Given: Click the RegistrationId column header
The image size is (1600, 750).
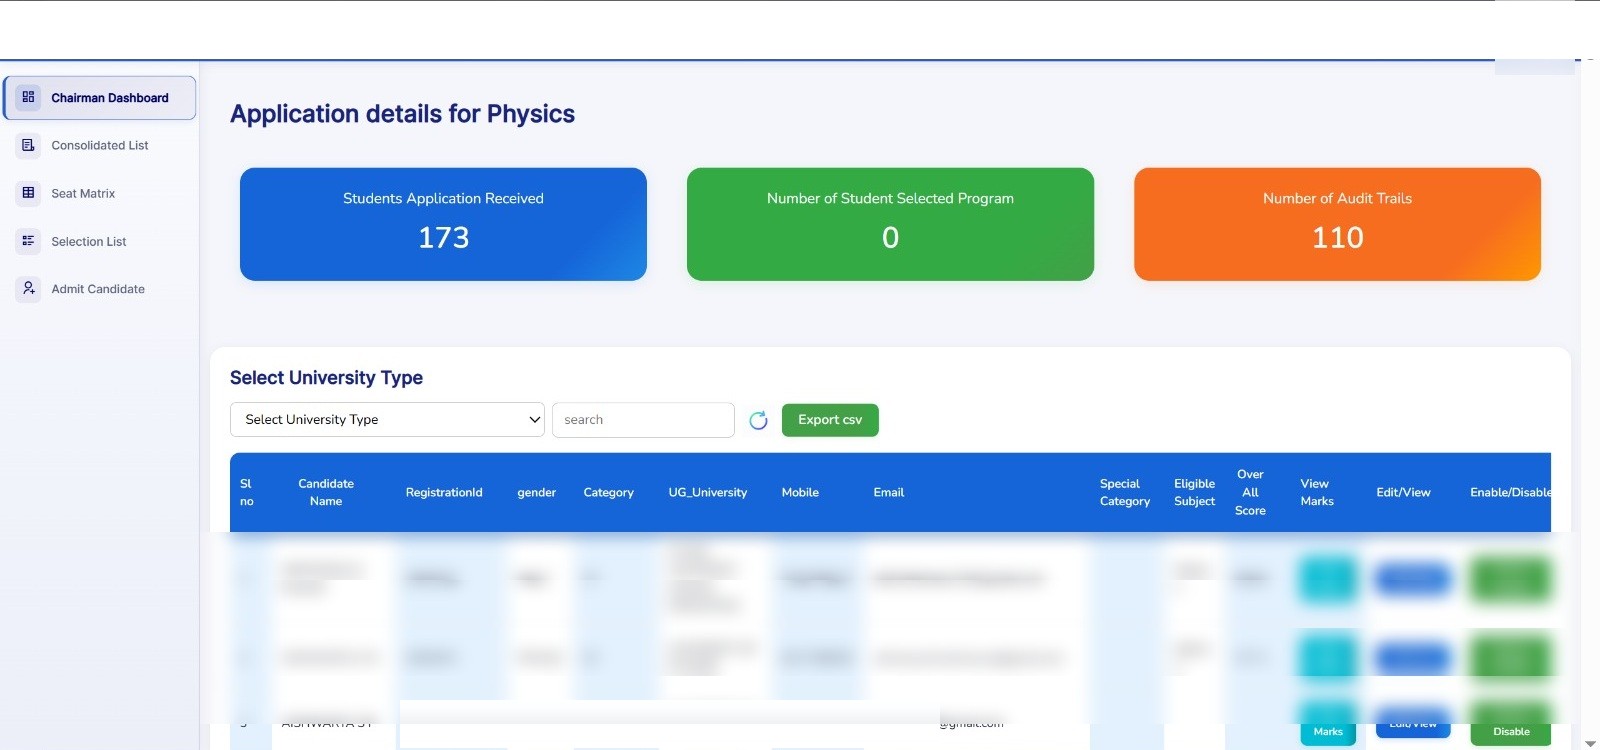Looking at the screenshot, I should [x=444, y=493].
